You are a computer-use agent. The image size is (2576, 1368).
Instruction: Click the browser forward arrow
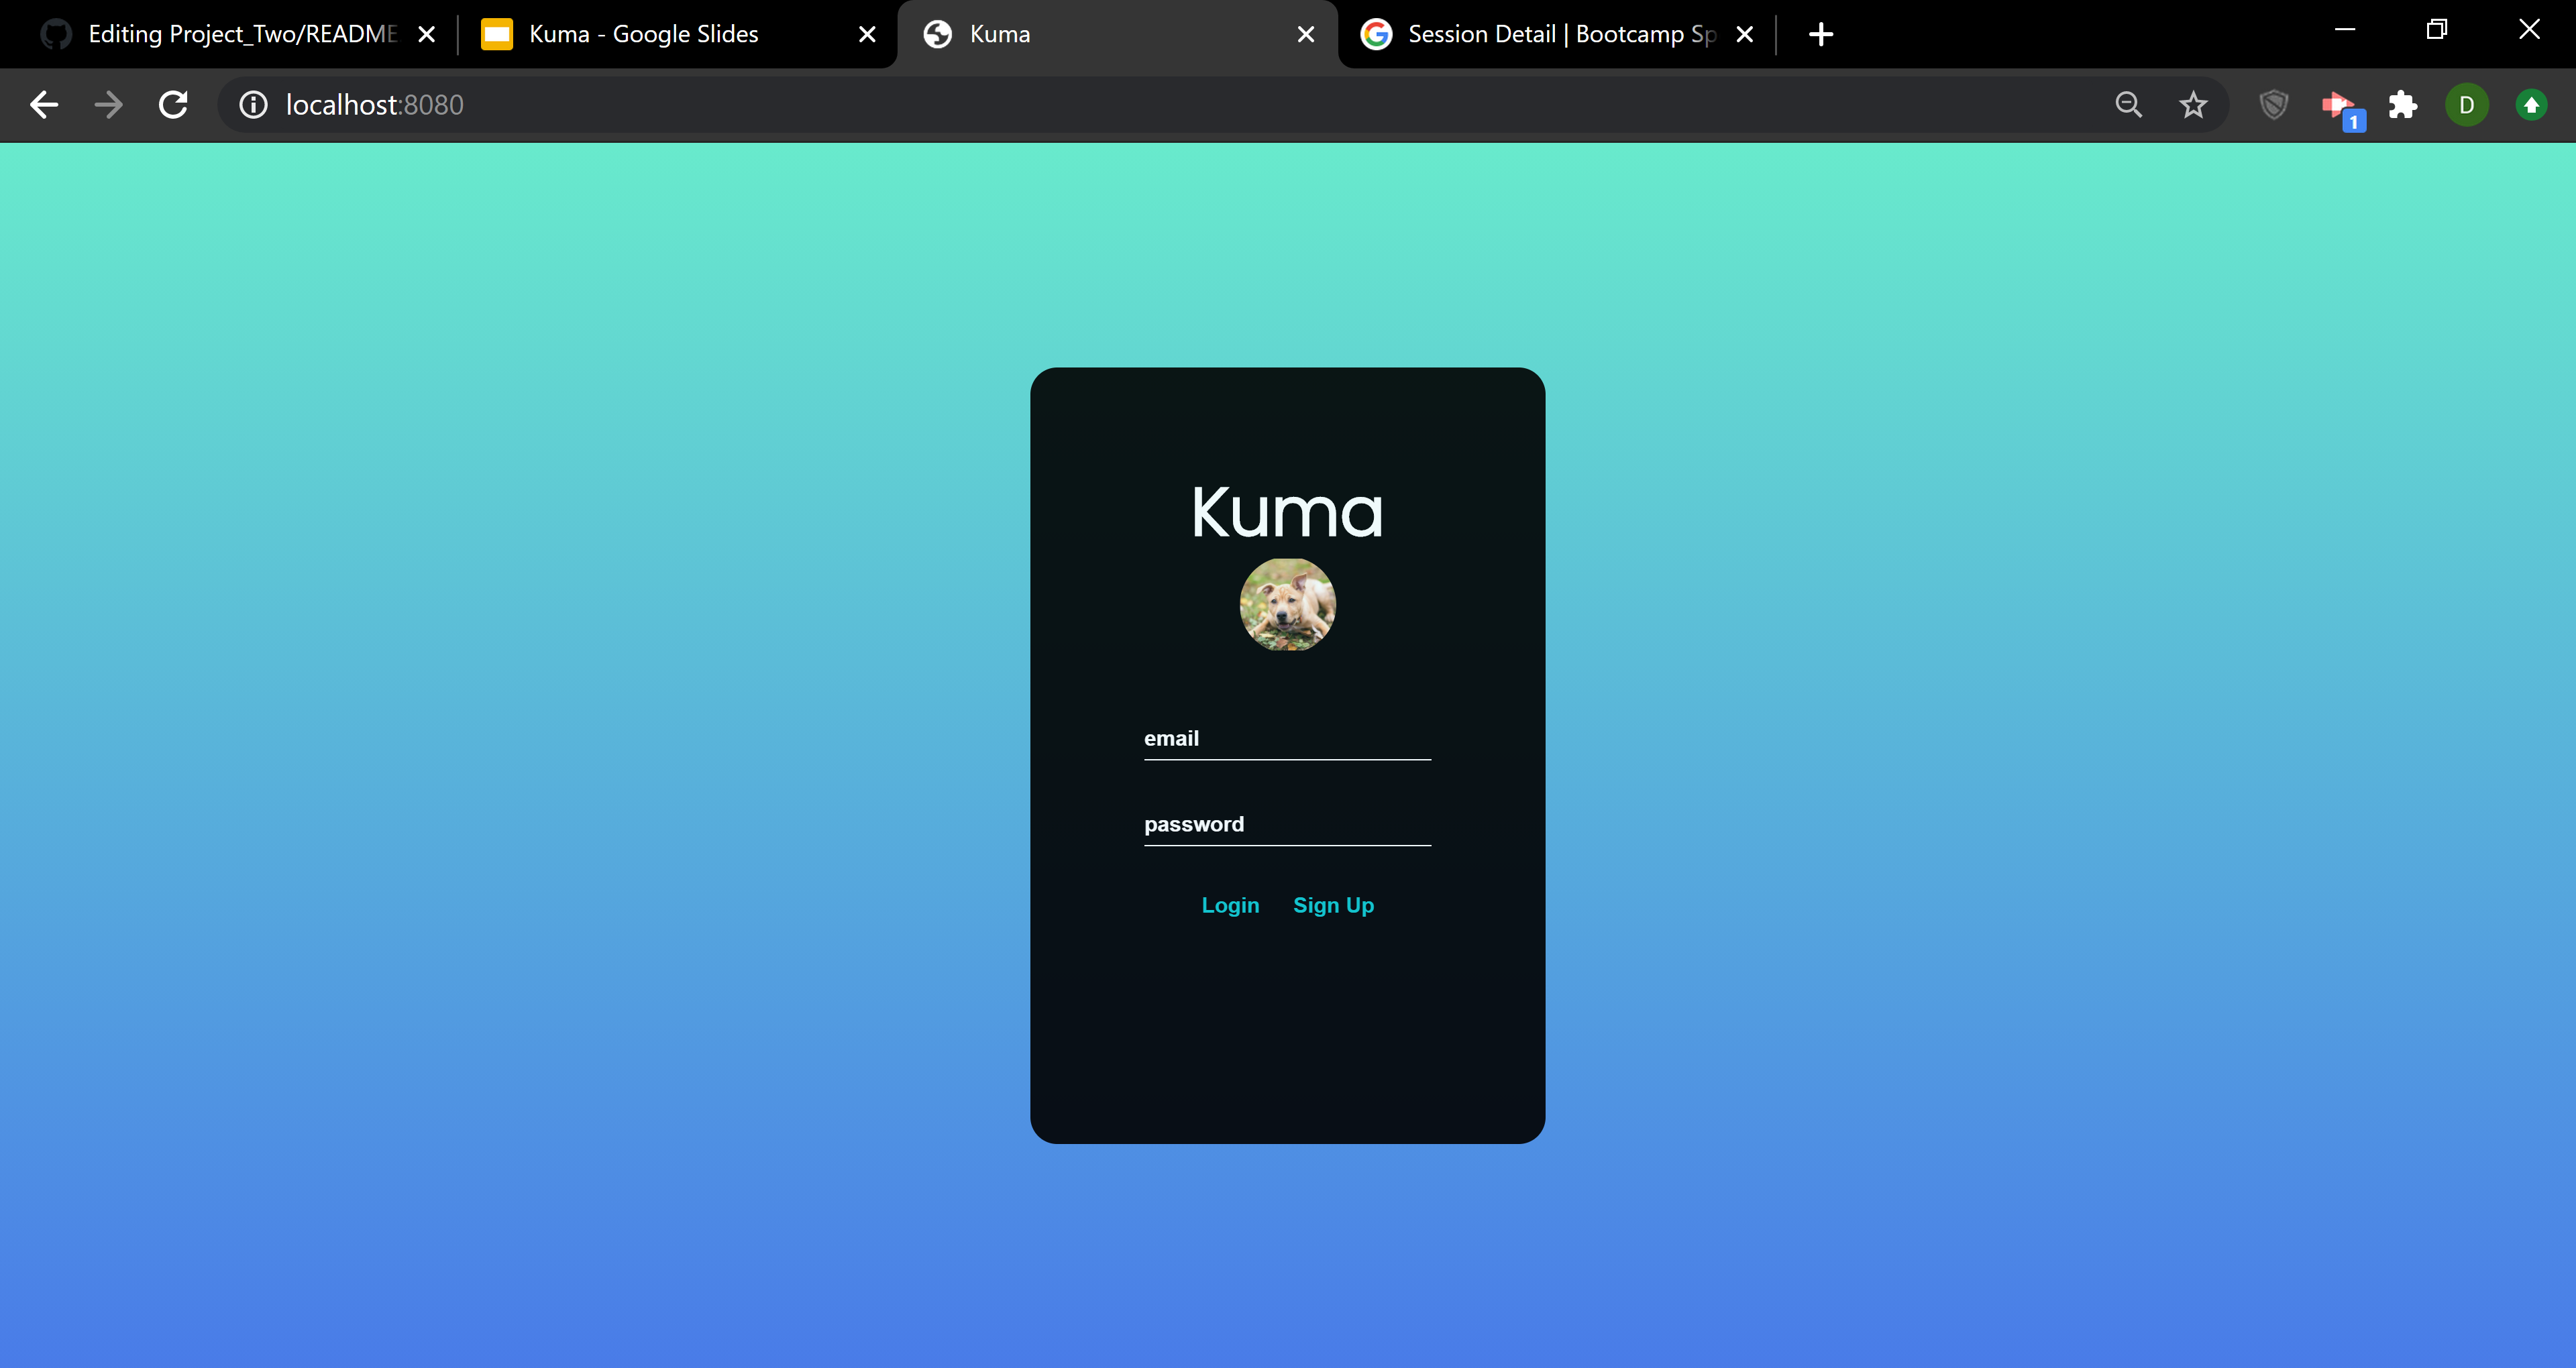[108, 105]
